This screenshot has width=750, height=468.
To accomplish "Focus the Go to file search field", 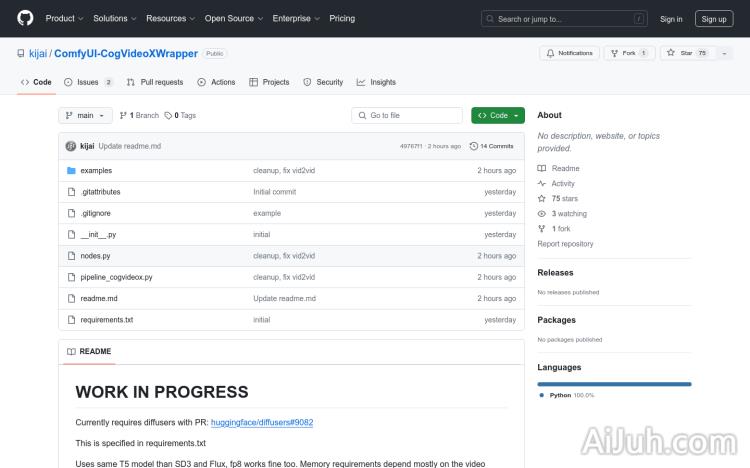I will pos(407,116).
